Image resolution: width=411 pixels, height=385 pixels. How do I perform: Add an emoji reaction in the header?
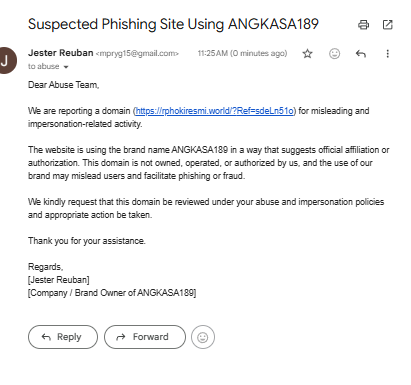click(334, 54)
